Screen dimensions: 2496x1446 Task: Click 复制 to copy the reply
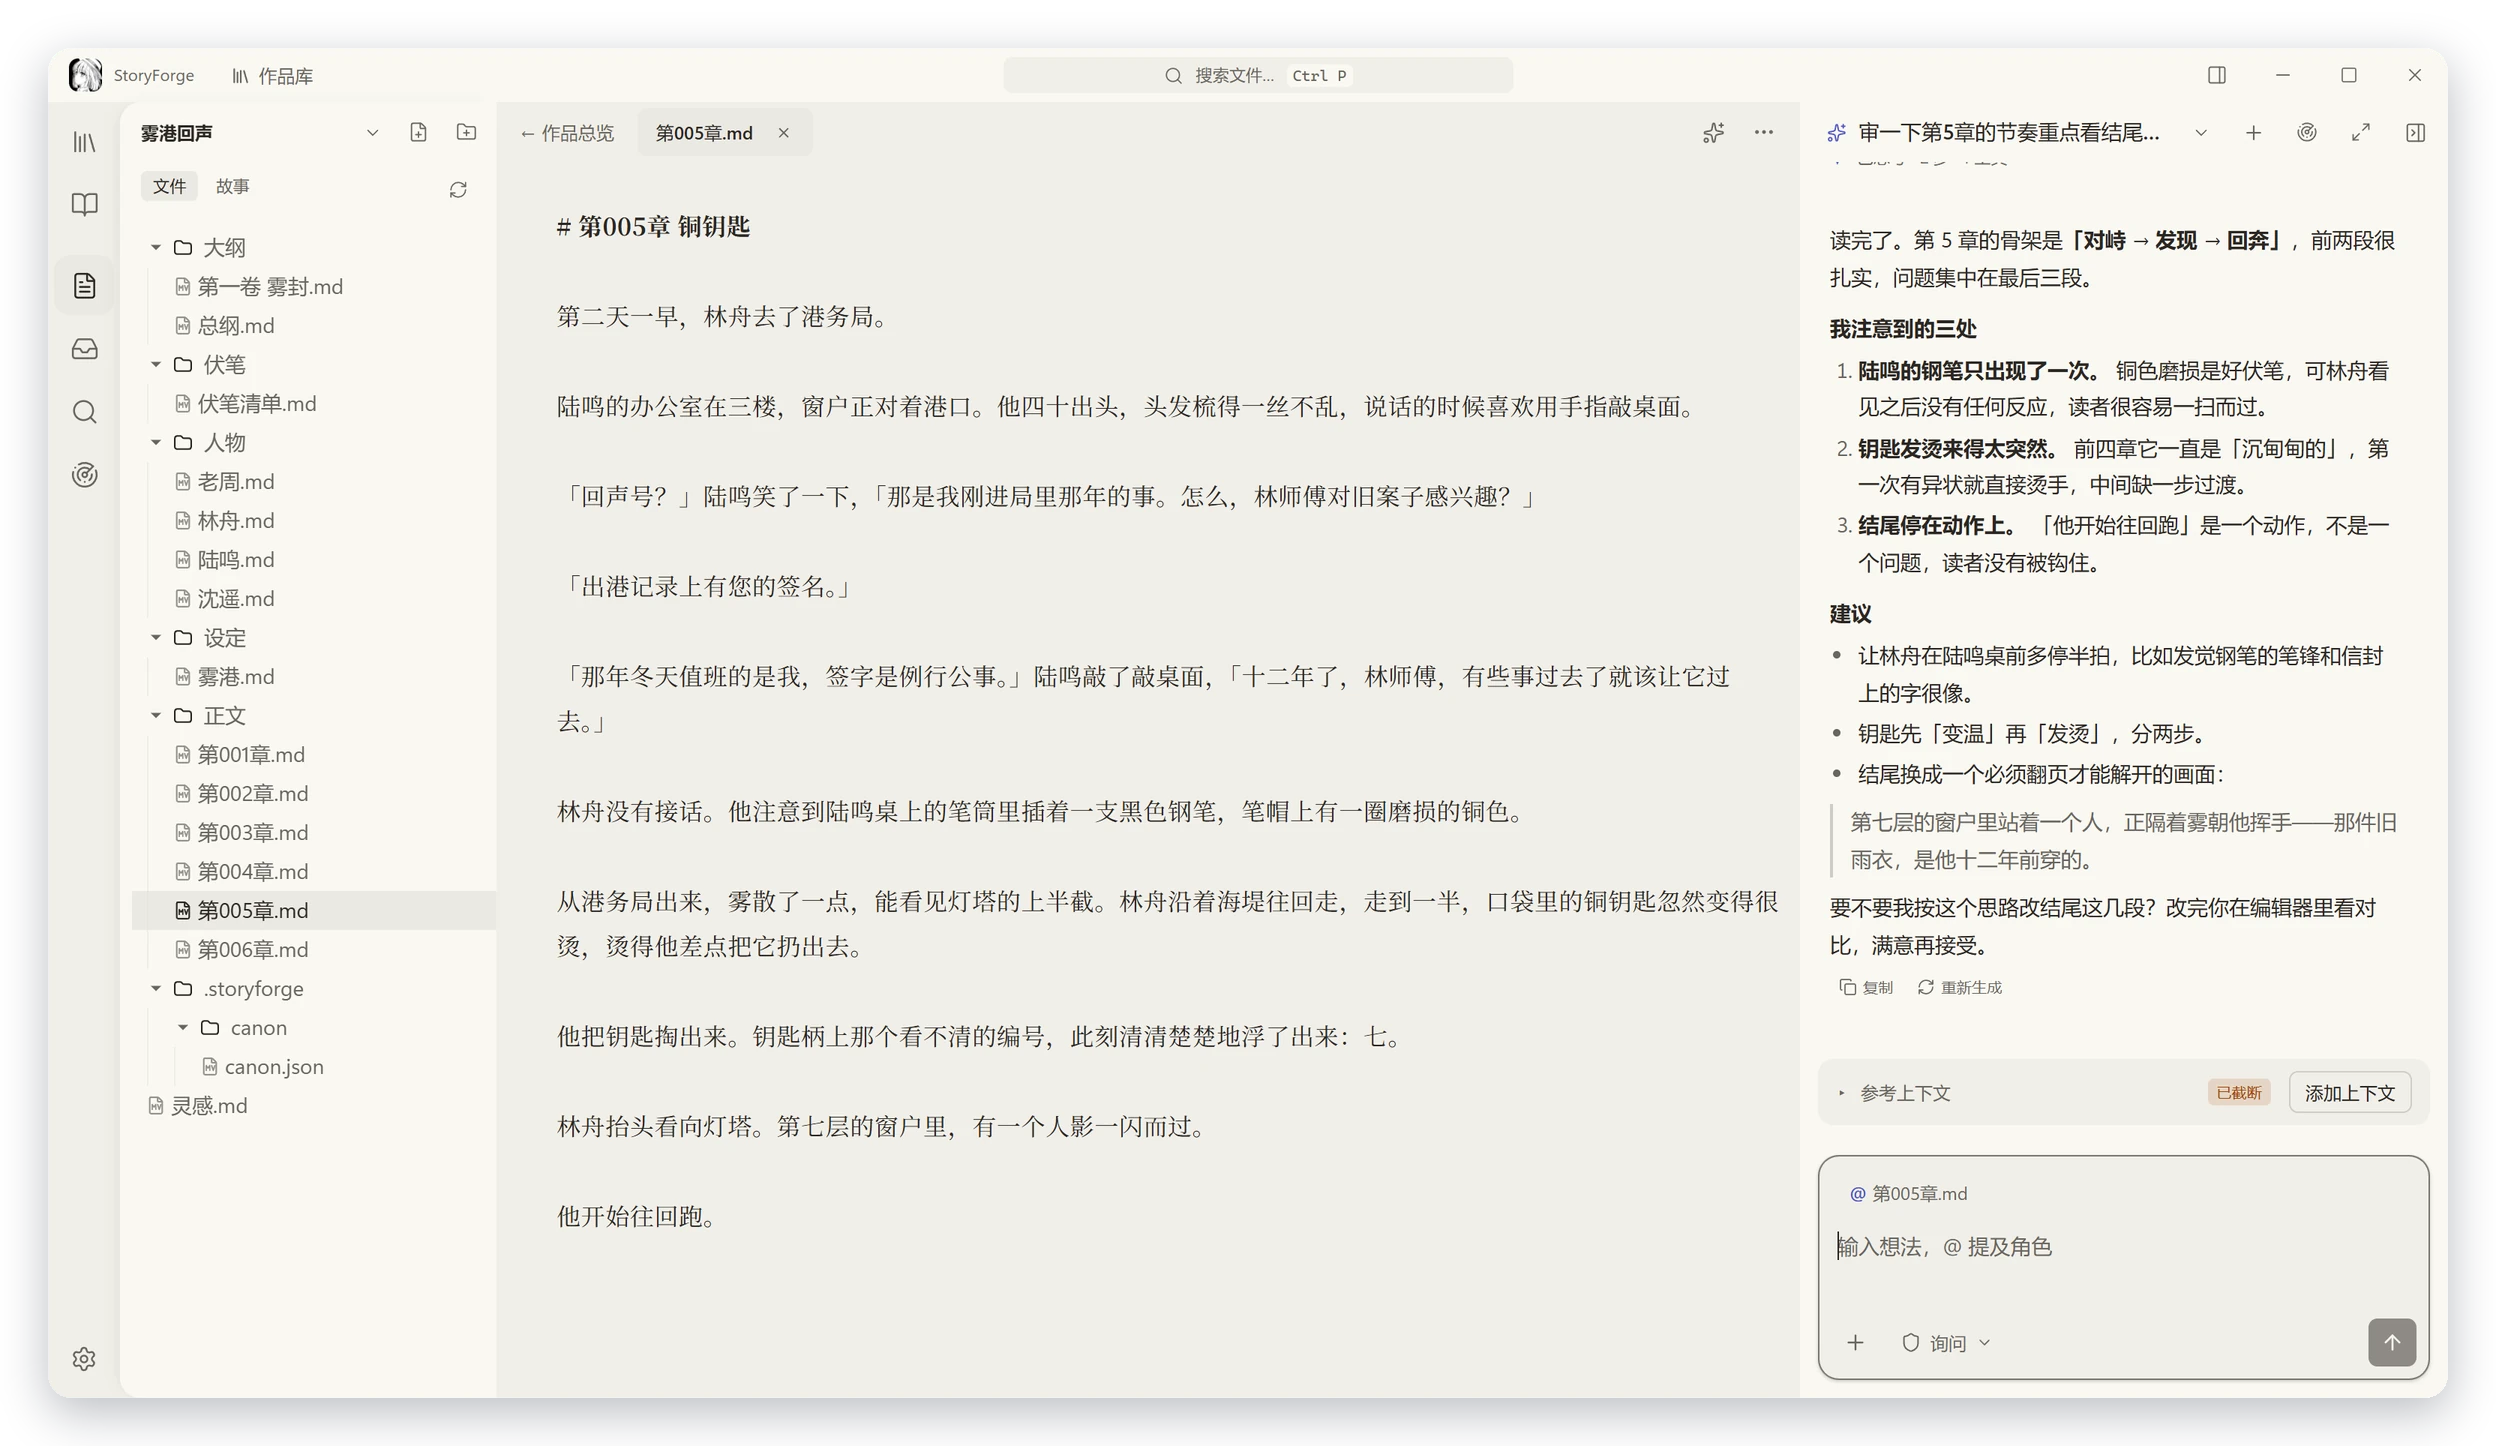[x=1866, y=987]
